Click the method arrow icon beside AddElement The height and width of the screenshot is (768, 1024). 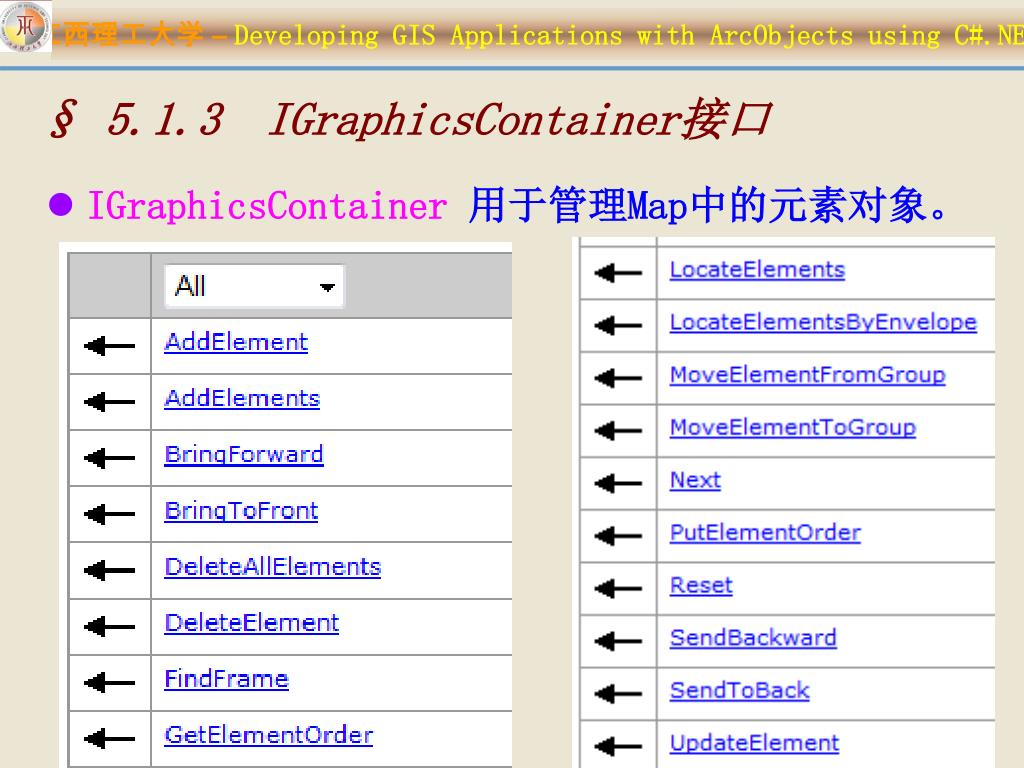(110, 345)
